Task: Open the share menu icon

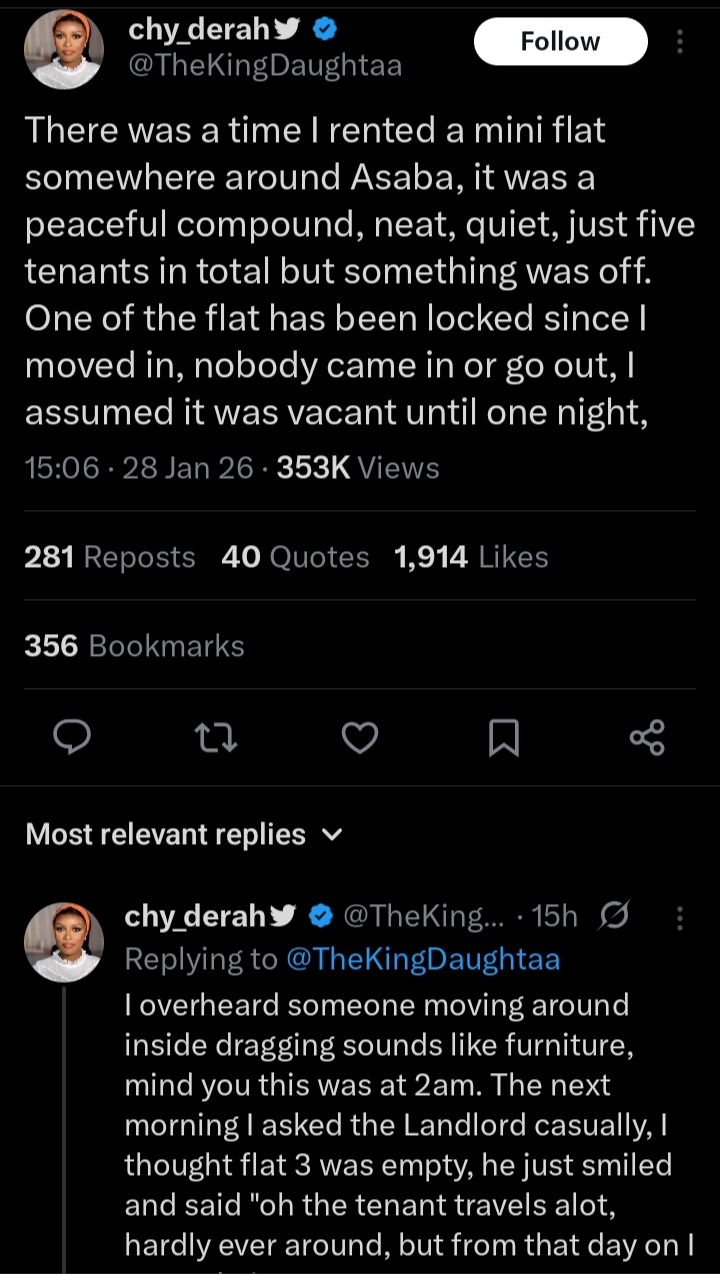Action: 648,738
